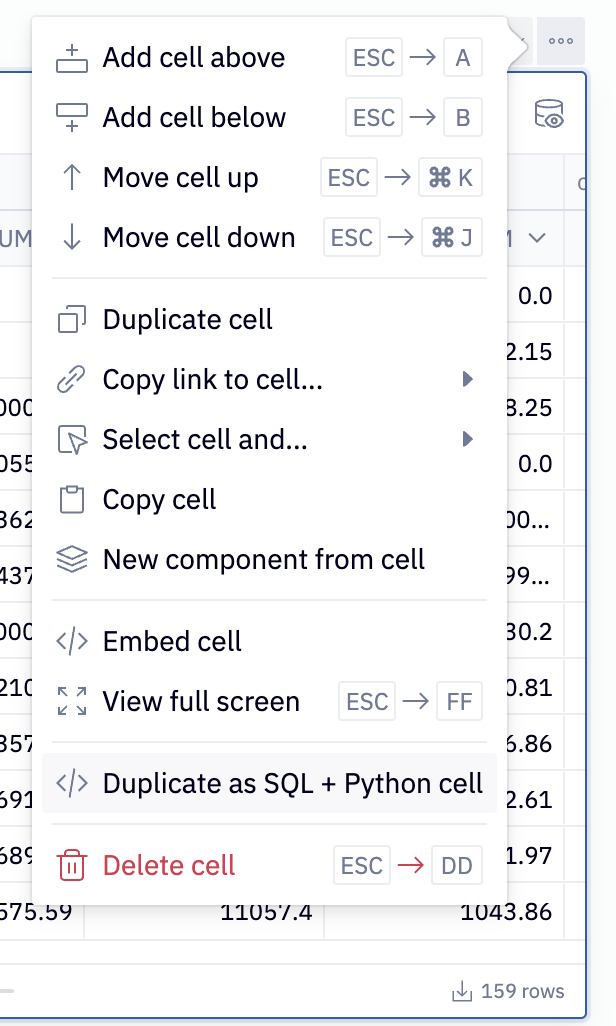Click the horizontal scrollbar at table bottom
Image resolution: width=616 pixels, height=1026 pixels.
8,992
